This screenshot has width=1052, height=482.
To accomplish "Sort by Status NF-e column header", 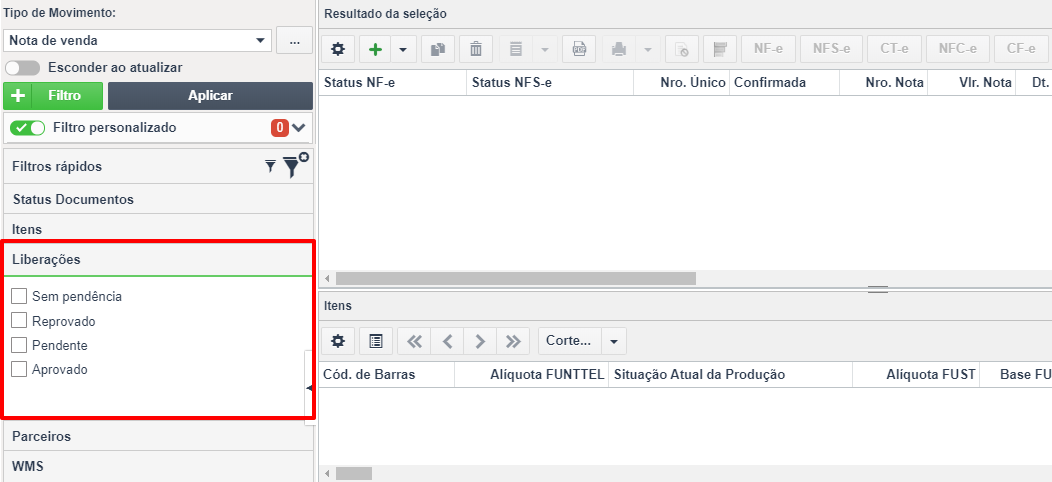I will tap(392, 83).
